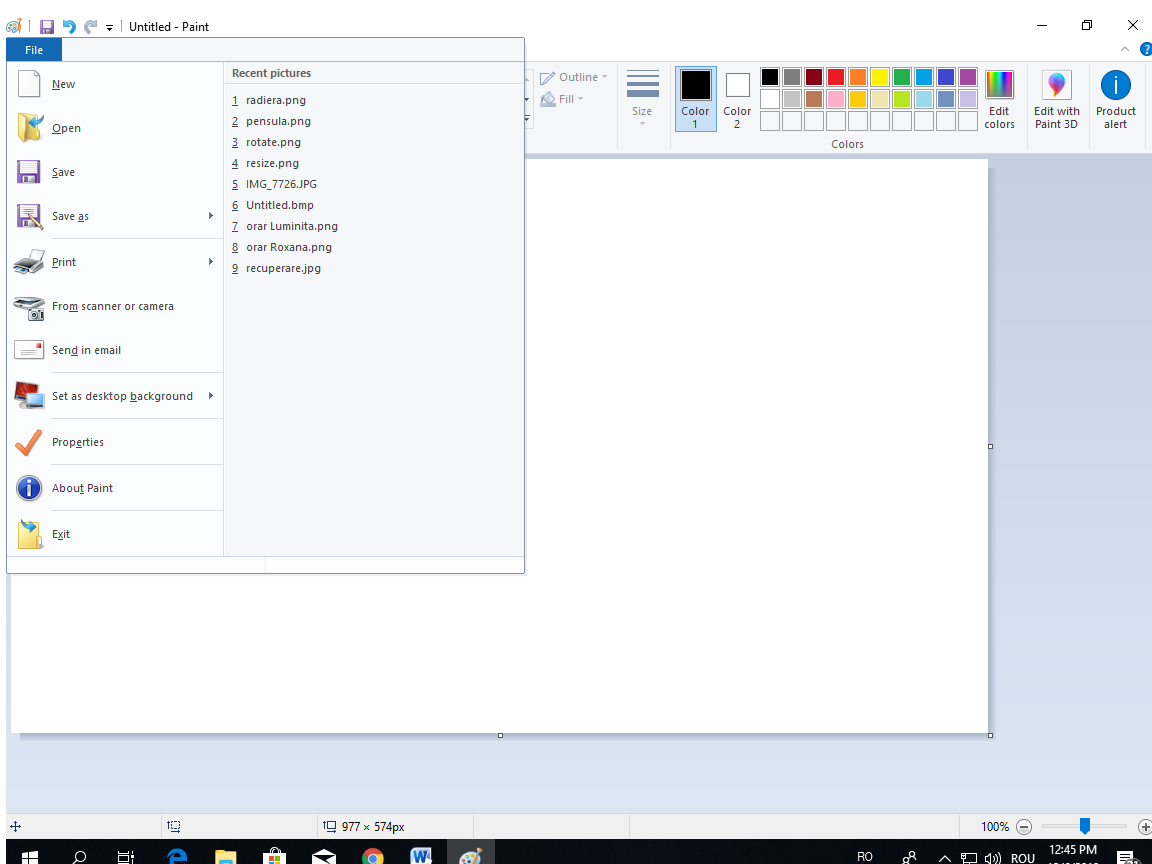Click the zoom out minus button

tap(1023, 827)
